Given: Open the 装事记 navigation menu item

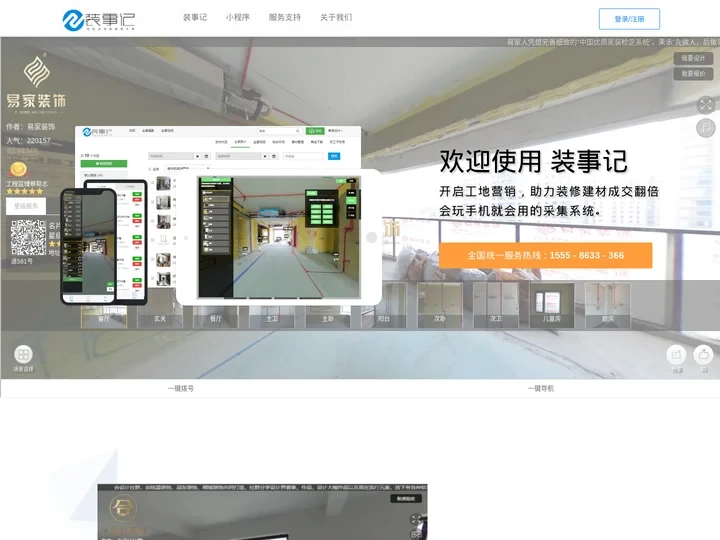Looking at the screenshot, I should [x=195, y=17].
